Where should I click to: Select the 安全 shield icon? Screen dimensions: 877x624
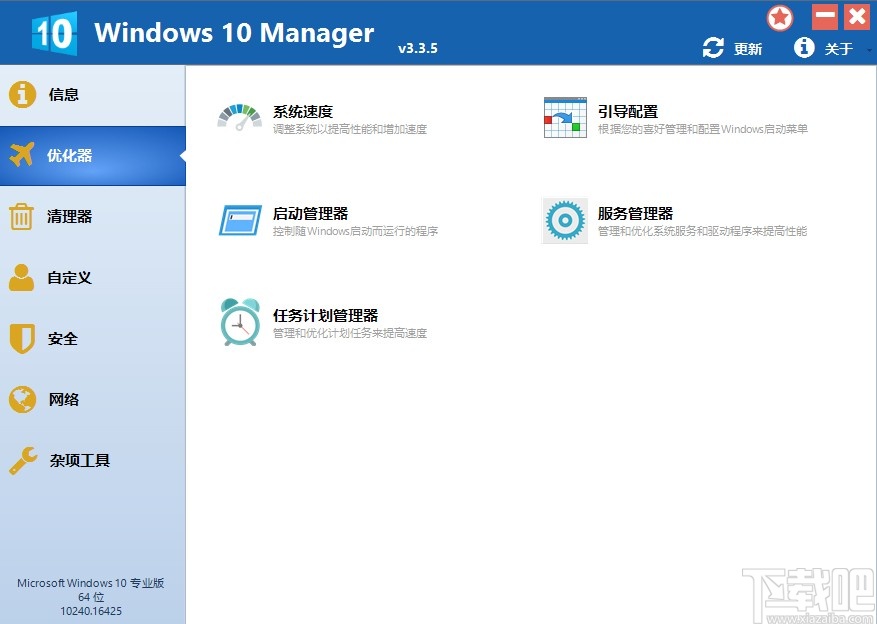[x=20, y=338]
